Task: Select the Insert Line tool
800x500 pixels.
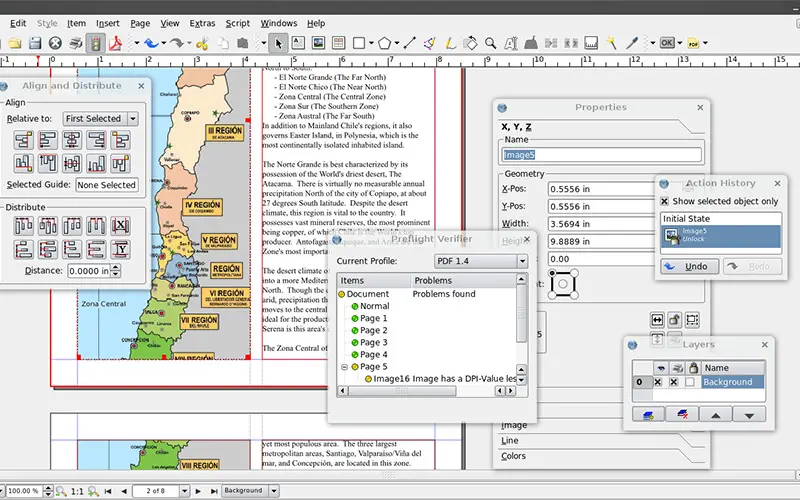Action: coord(409,43)
